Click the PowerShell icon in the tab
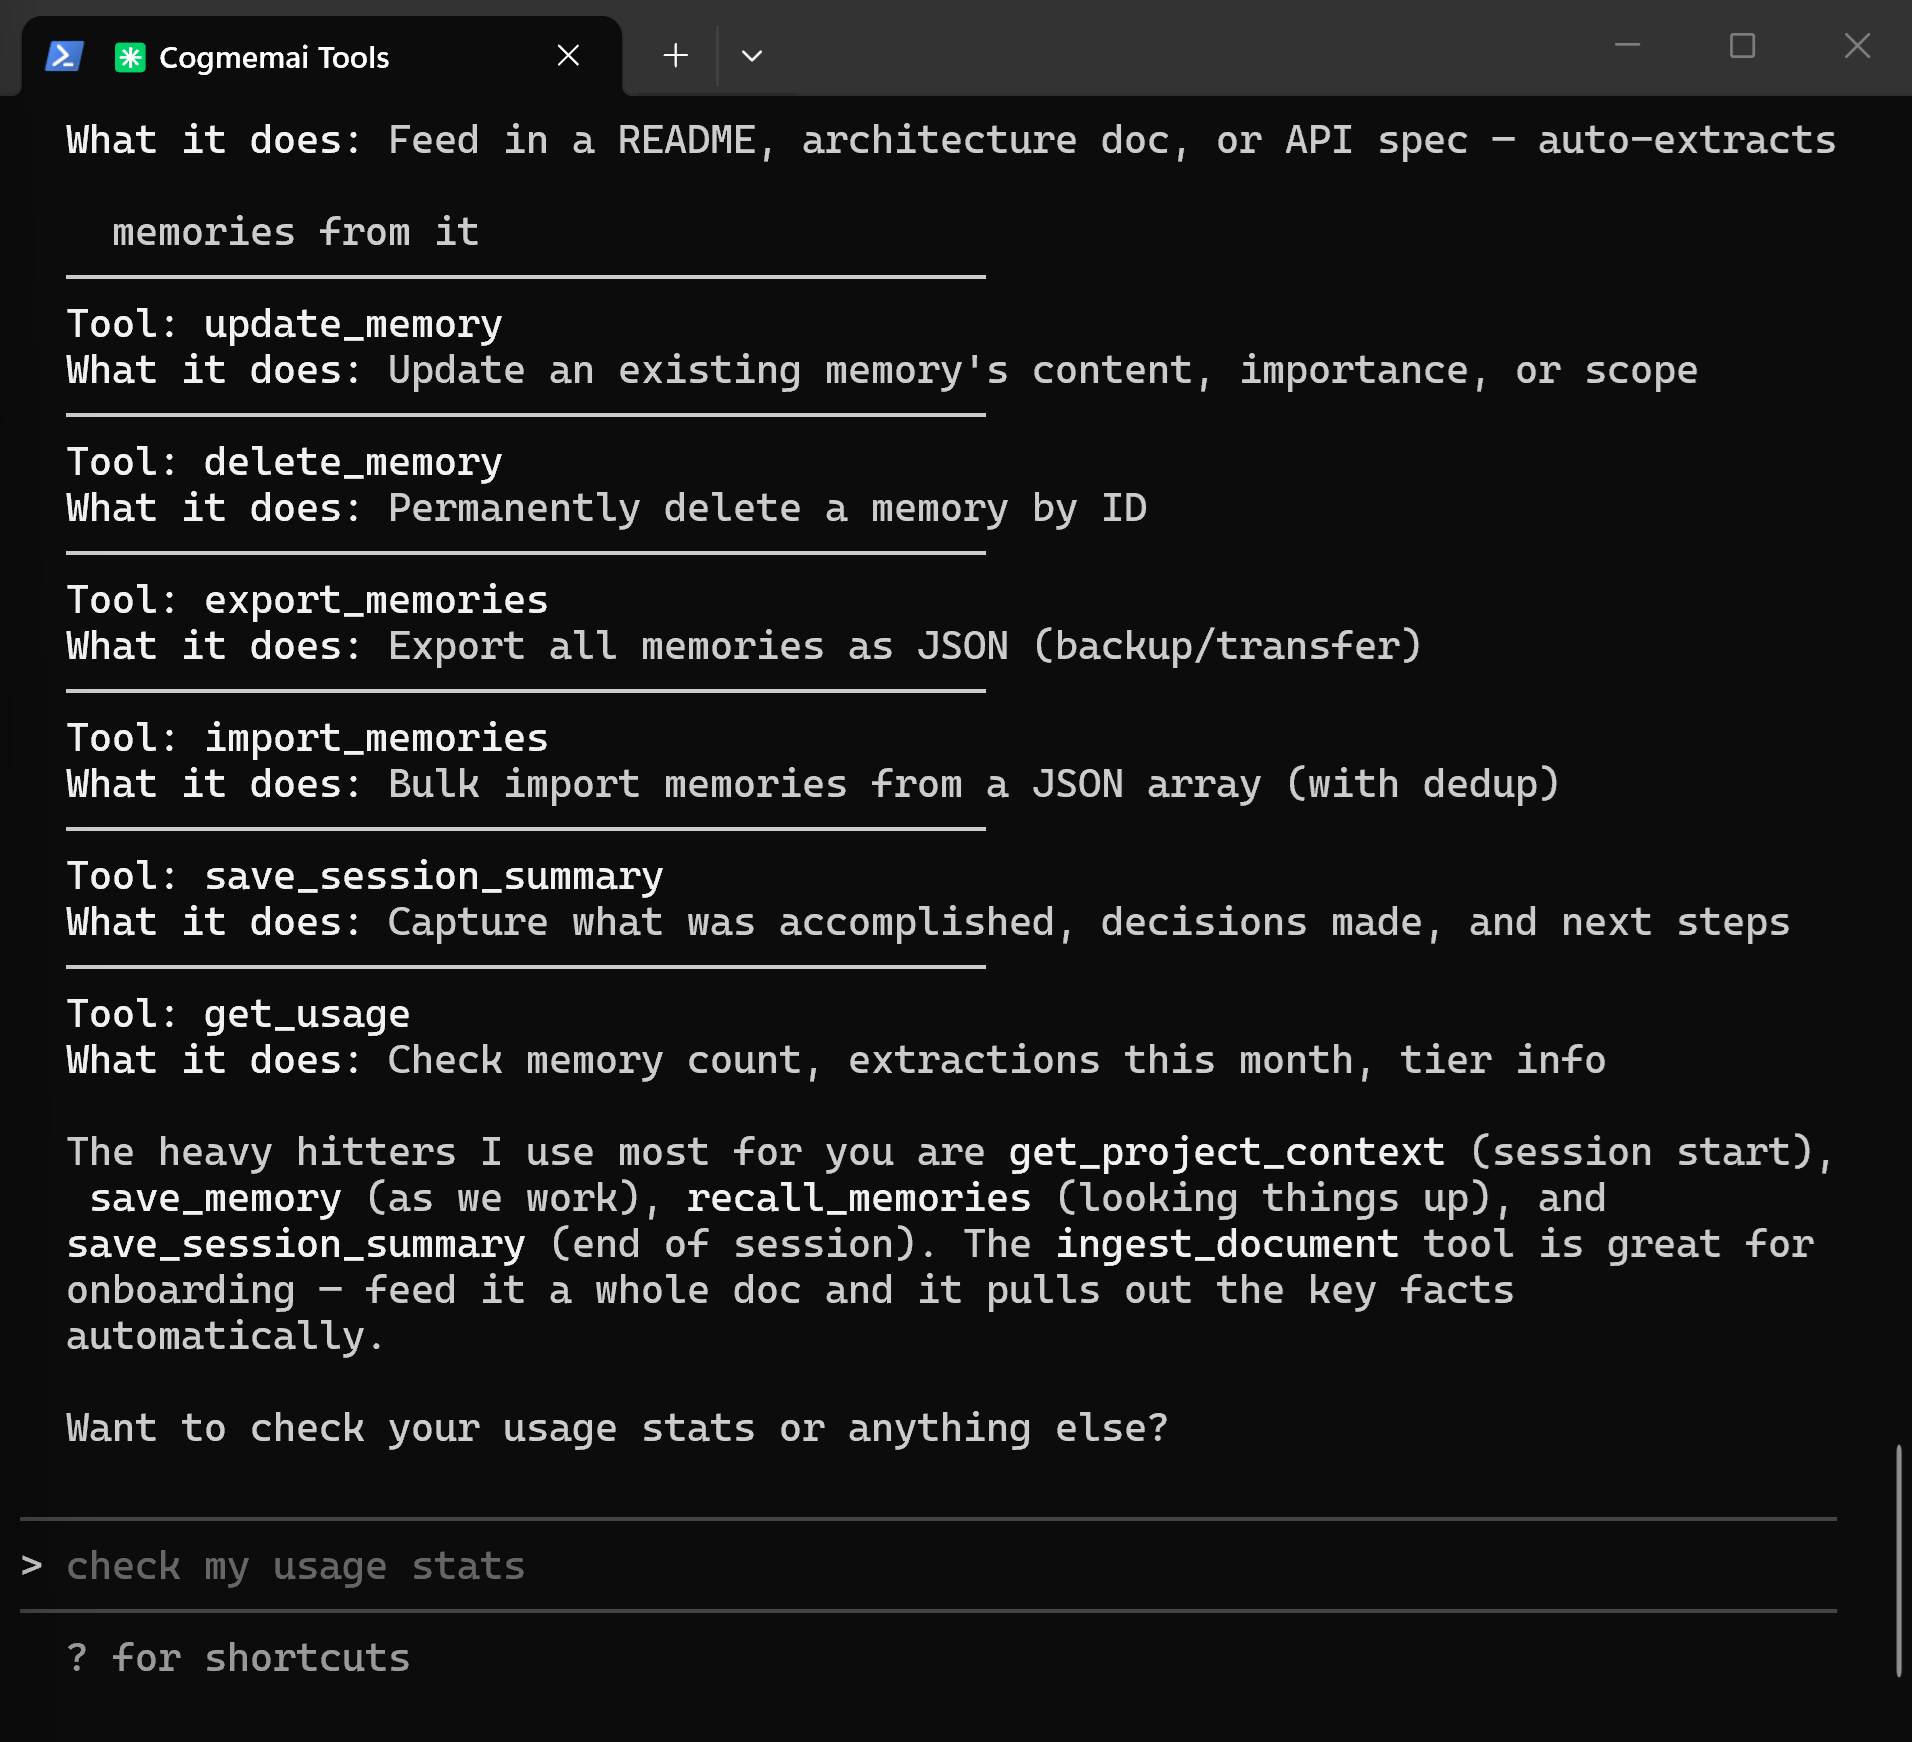The height and width of the screenshot is (1742, 1912). point(64,56)
